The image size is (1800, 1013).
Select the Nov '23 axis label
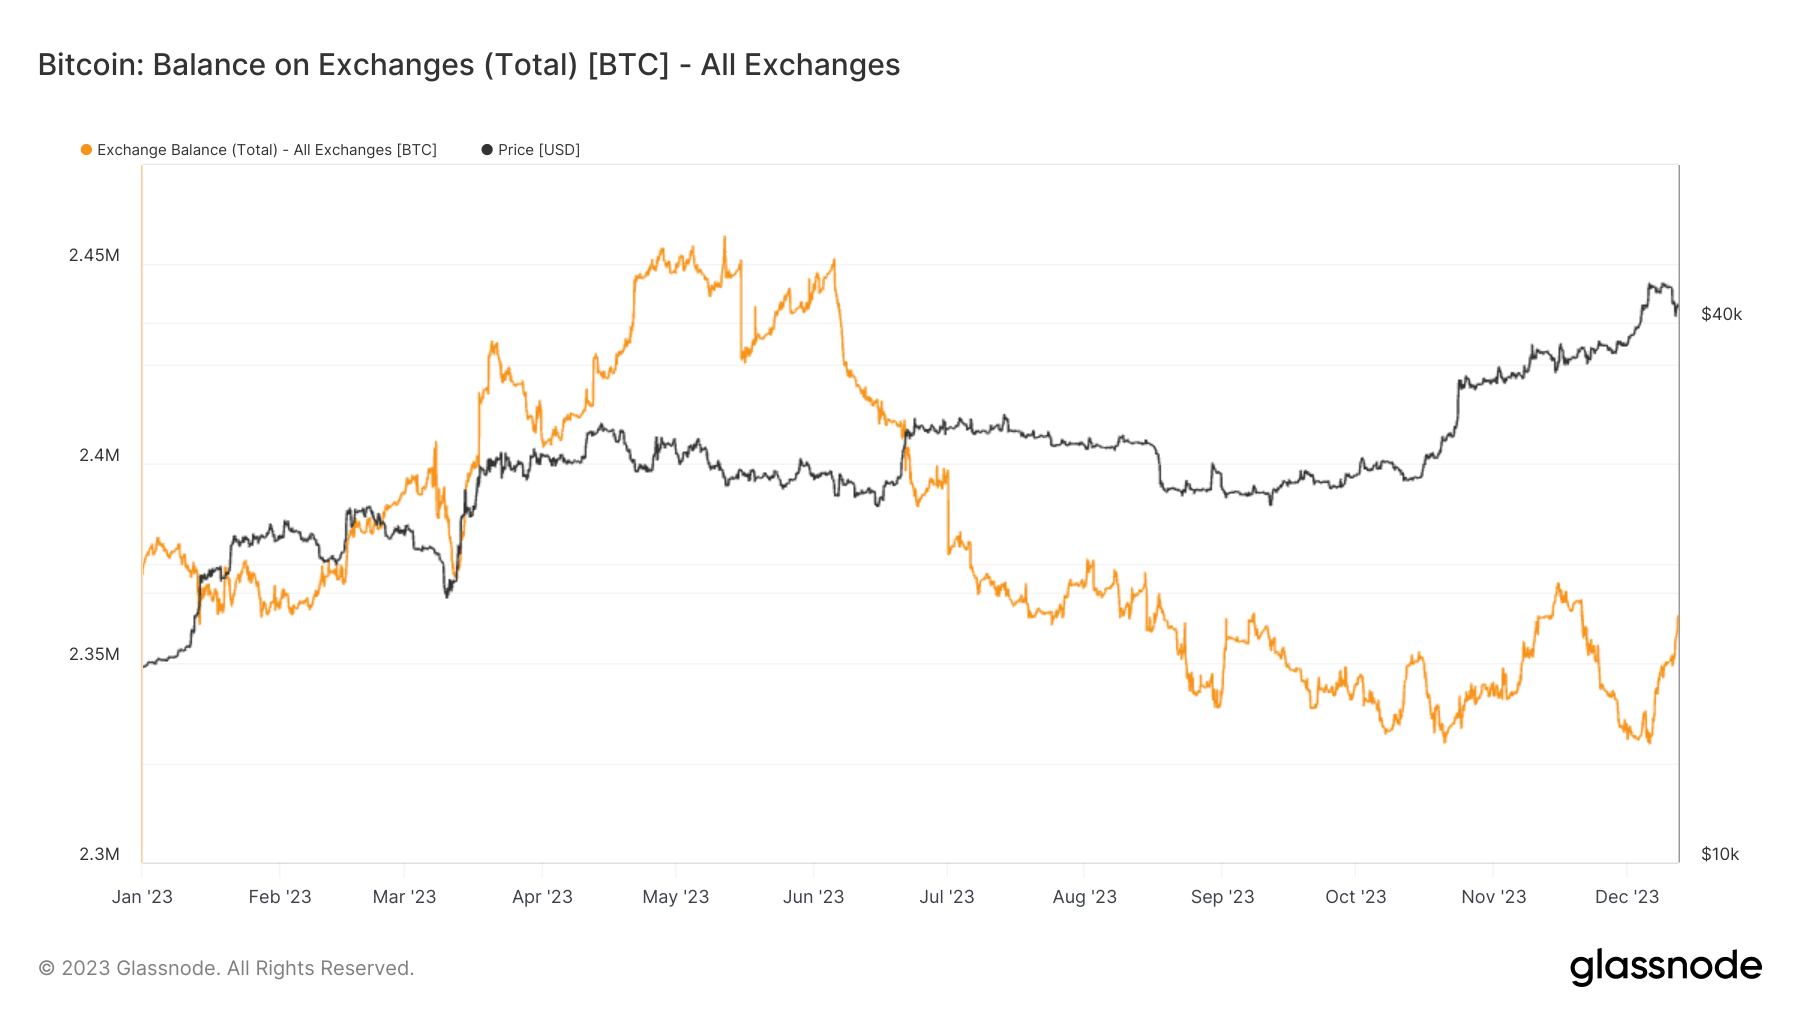1493,897
